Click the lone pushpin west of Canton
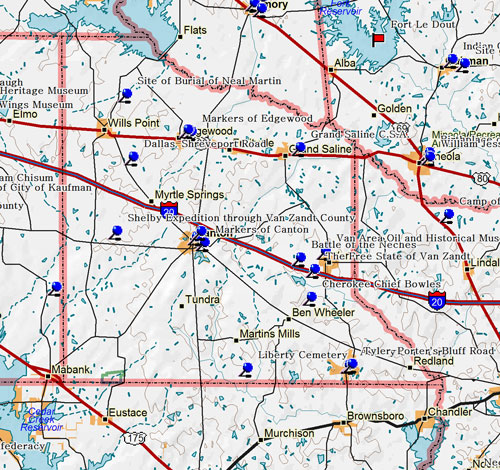 click(115, 233)
